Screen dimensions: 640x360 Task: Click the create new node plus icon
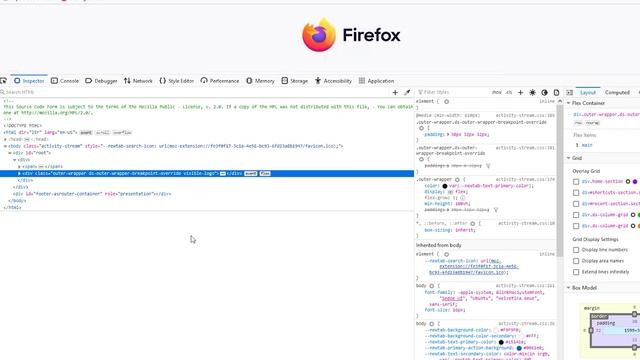[395, 93]
